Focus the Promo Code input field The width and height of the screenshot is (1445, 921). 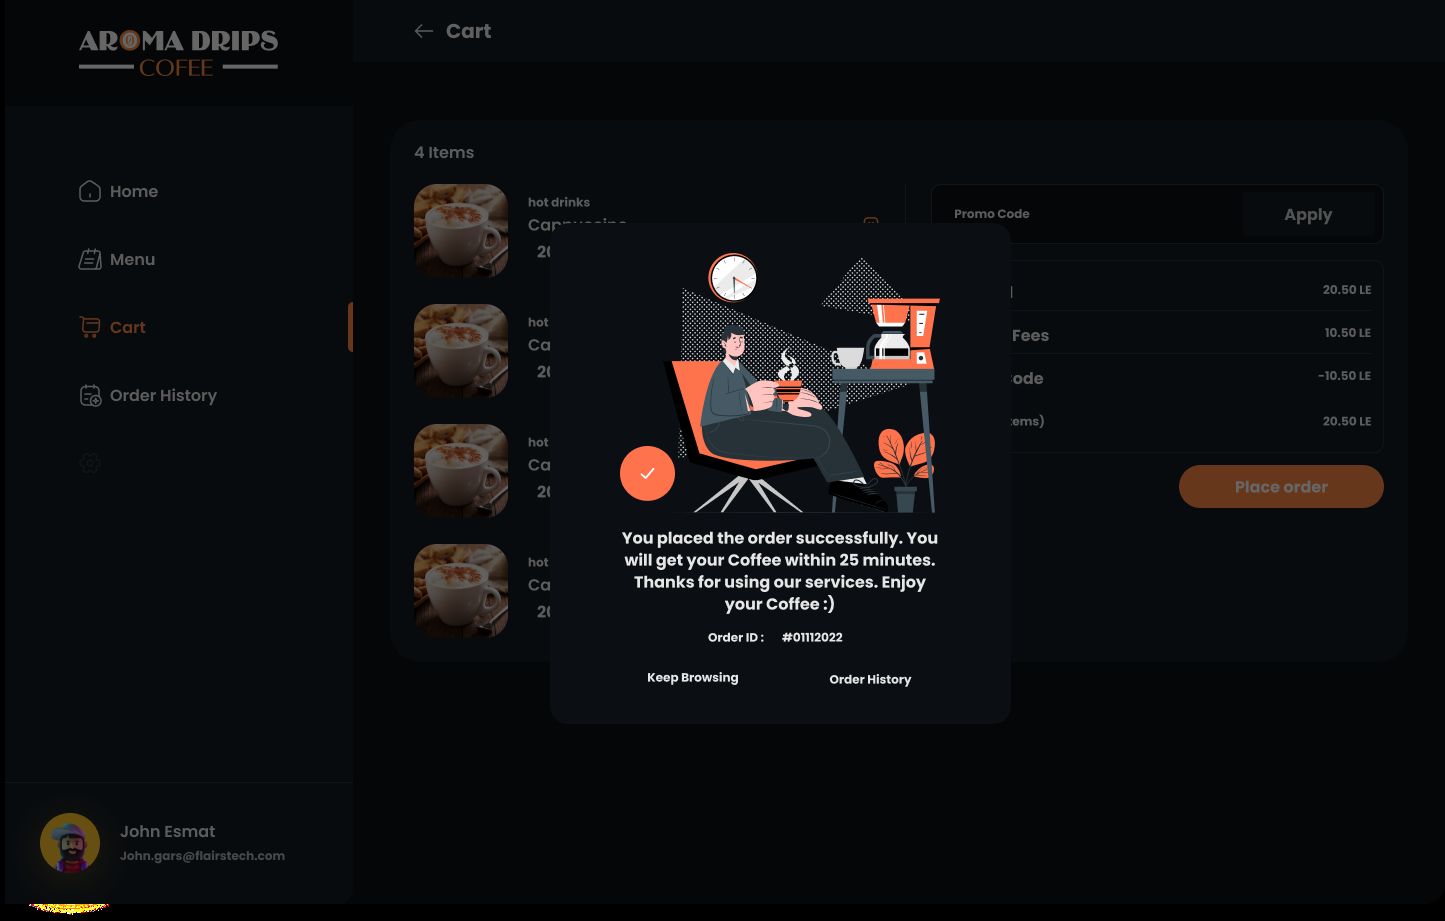(x=1087, y=214)
